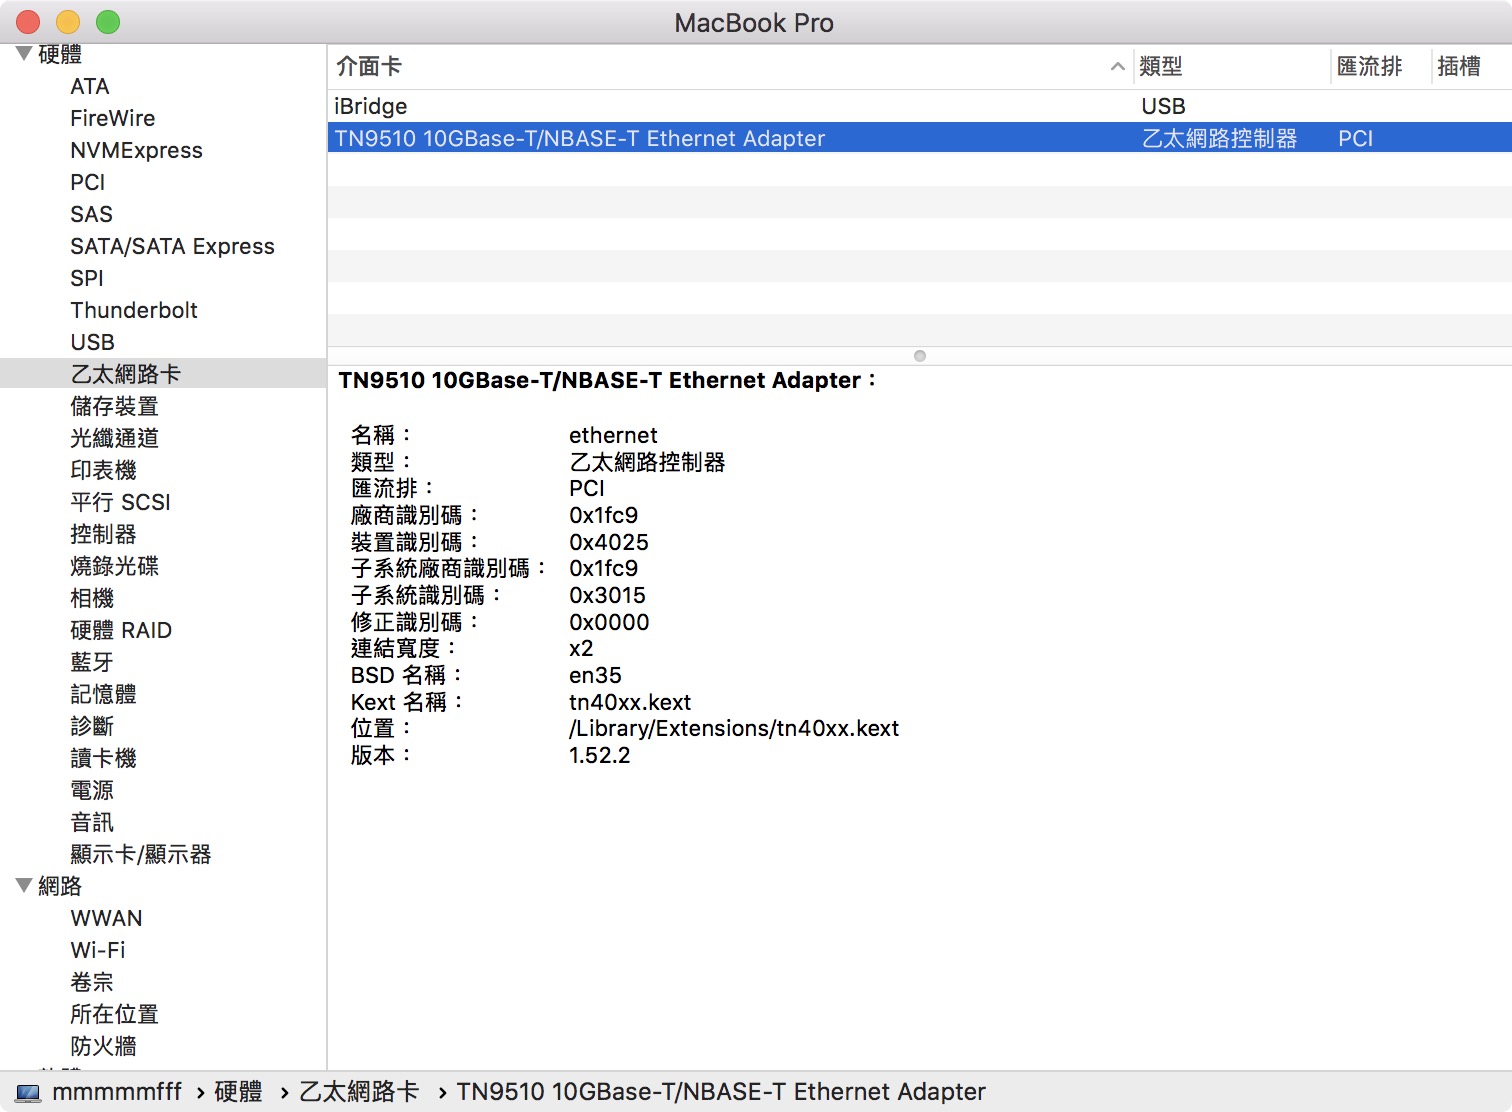Click the 匯流排 column header
The image size is (1512, 1112).
(x=1369, y=67)
